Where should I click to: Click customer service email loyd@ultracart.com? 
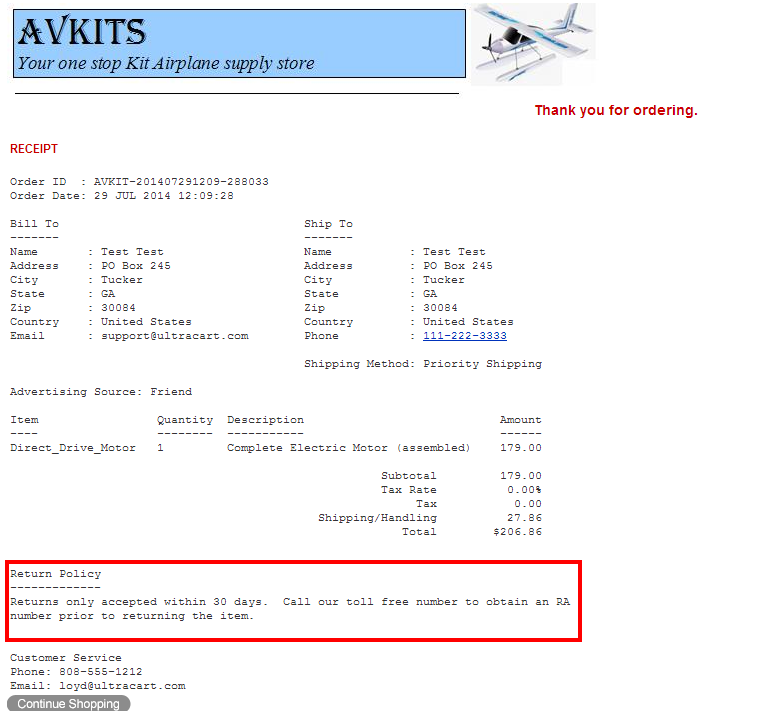[122, 686]
